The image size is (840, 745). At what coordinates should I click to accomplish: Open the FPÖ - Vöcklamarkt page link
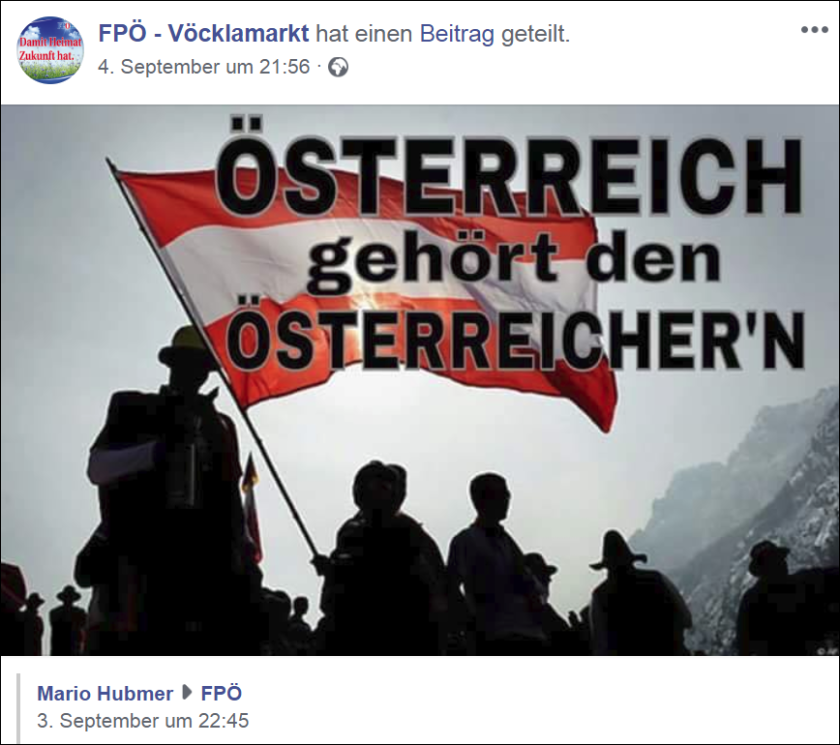coord(204,33)
